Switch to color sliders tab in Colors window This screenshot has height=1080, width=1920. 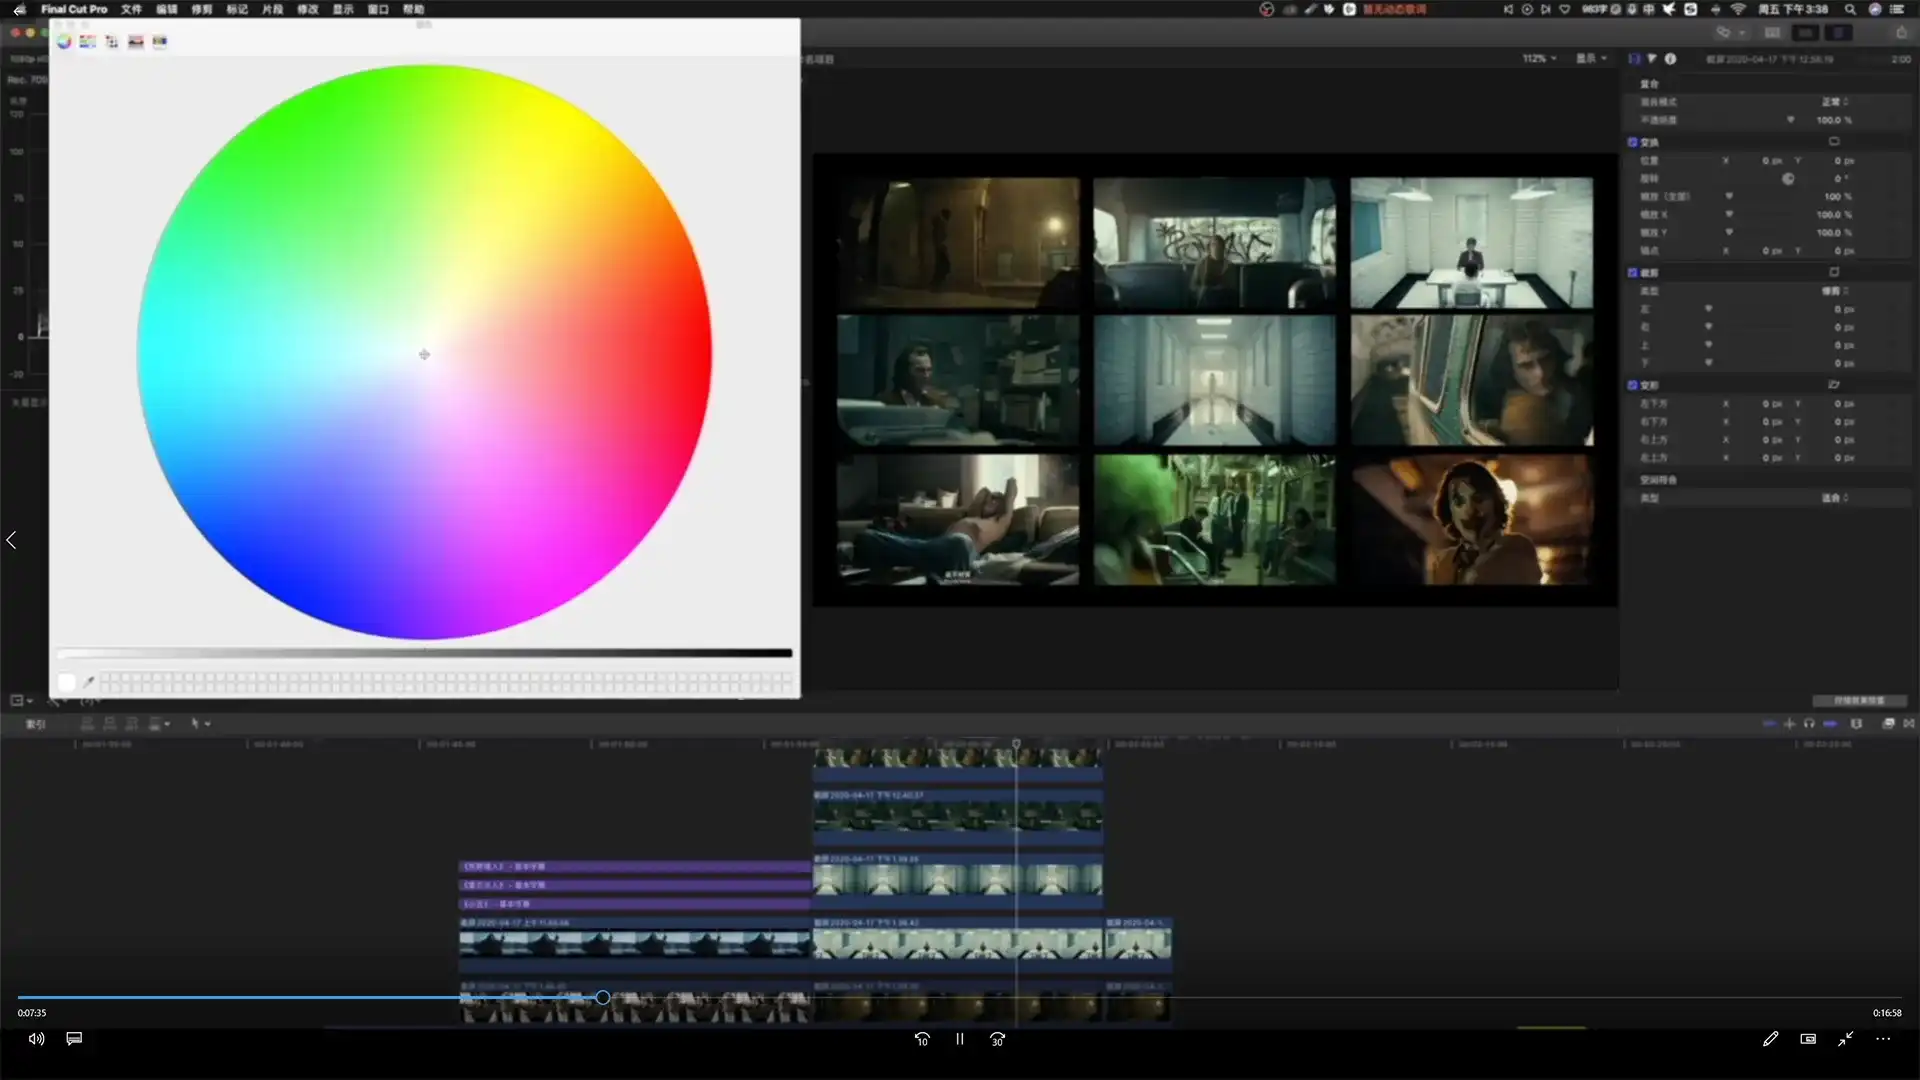point(88,42)
